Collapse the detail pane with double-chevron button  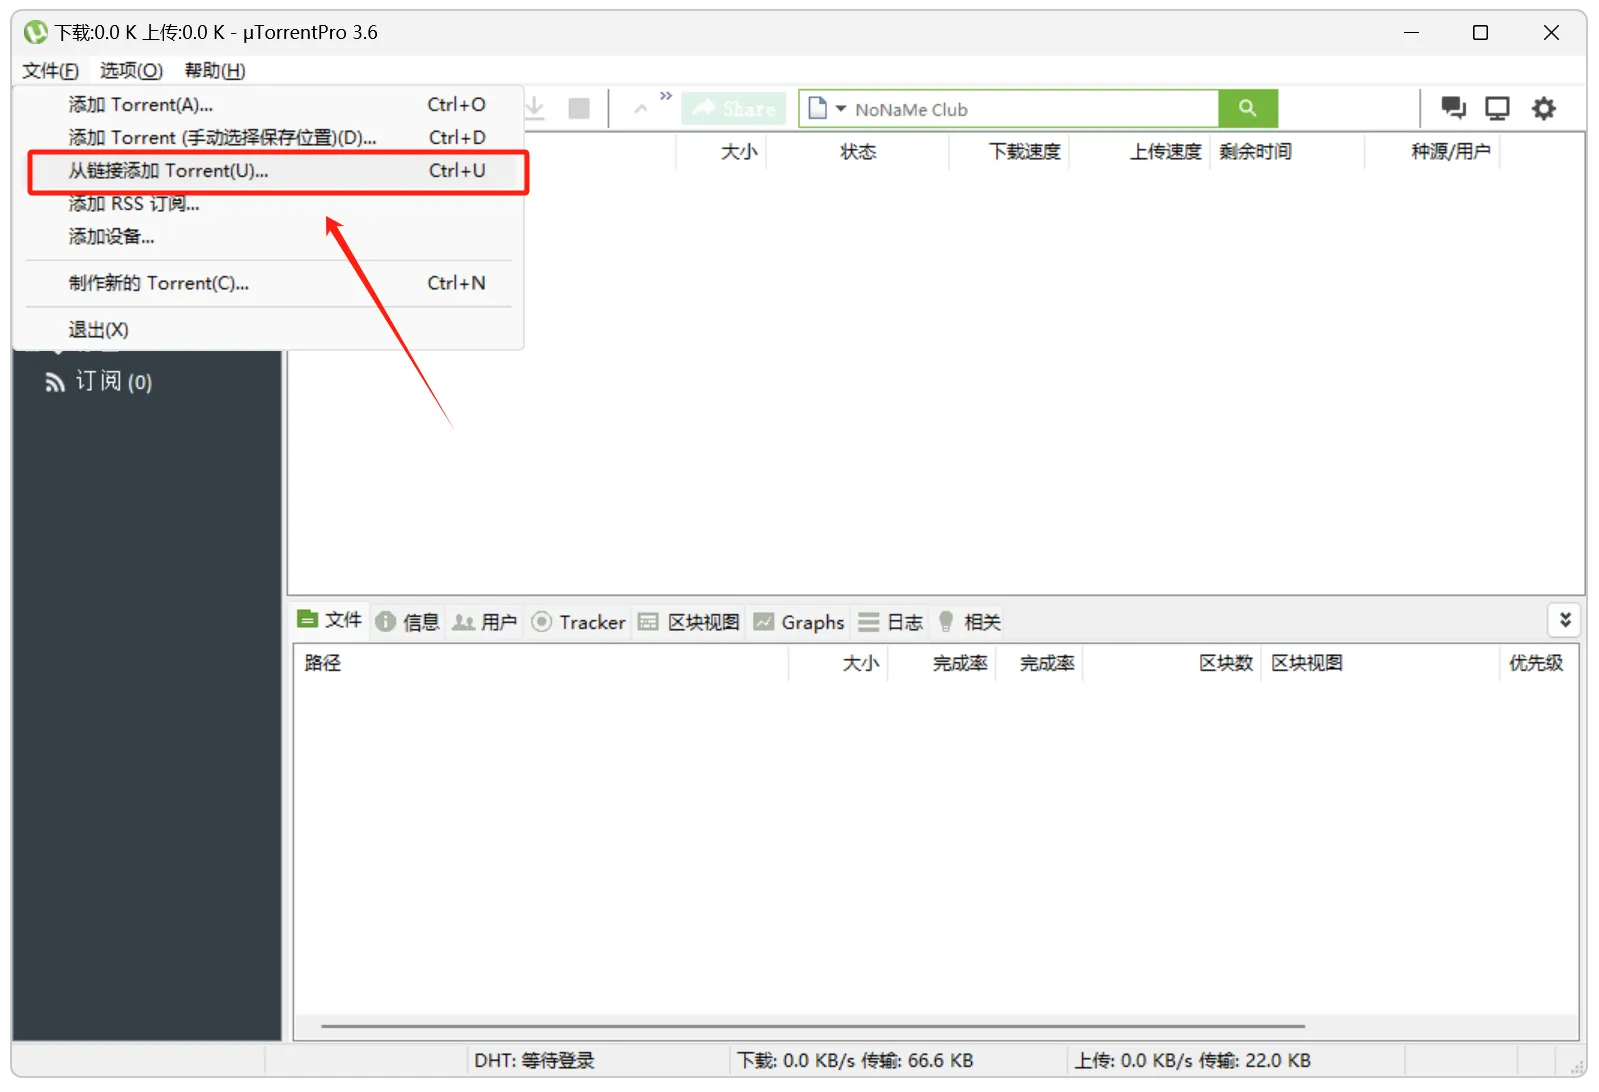1565,620
